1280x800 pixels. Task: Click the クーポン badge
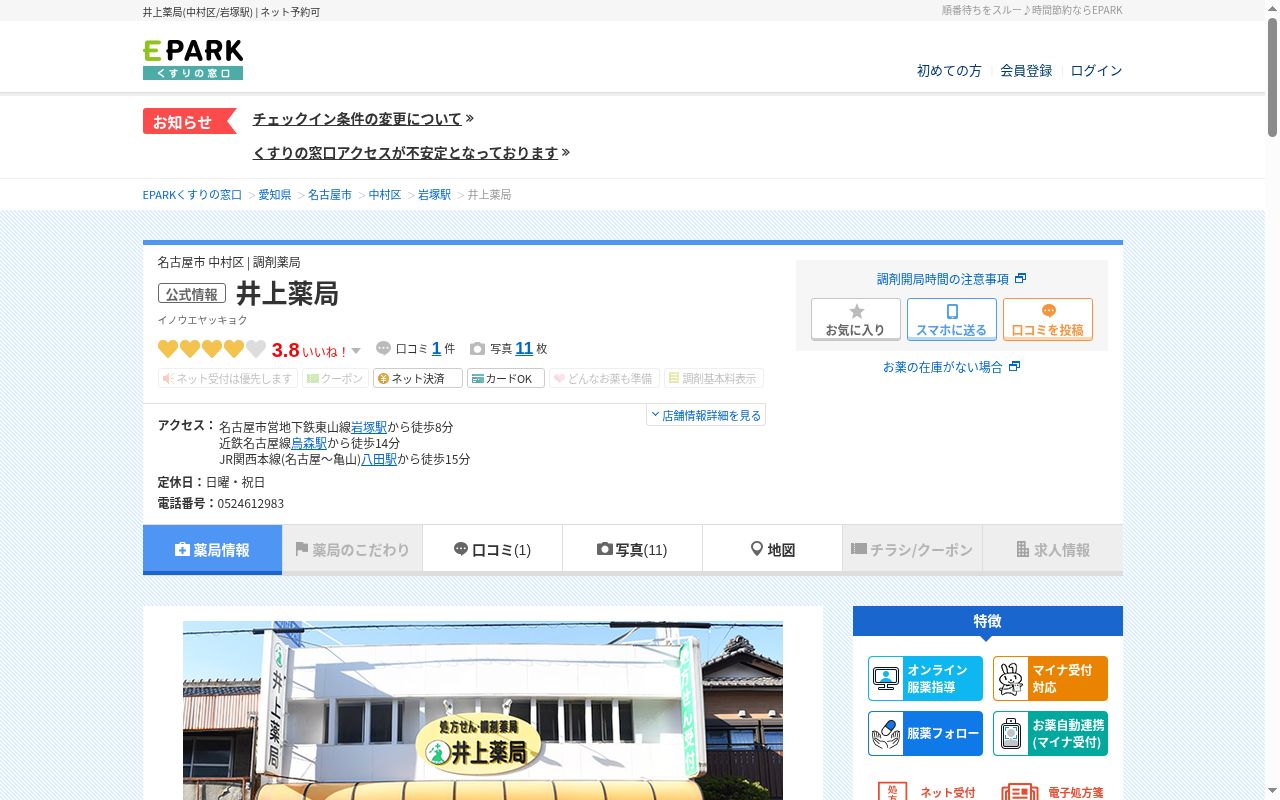(335, 378)
